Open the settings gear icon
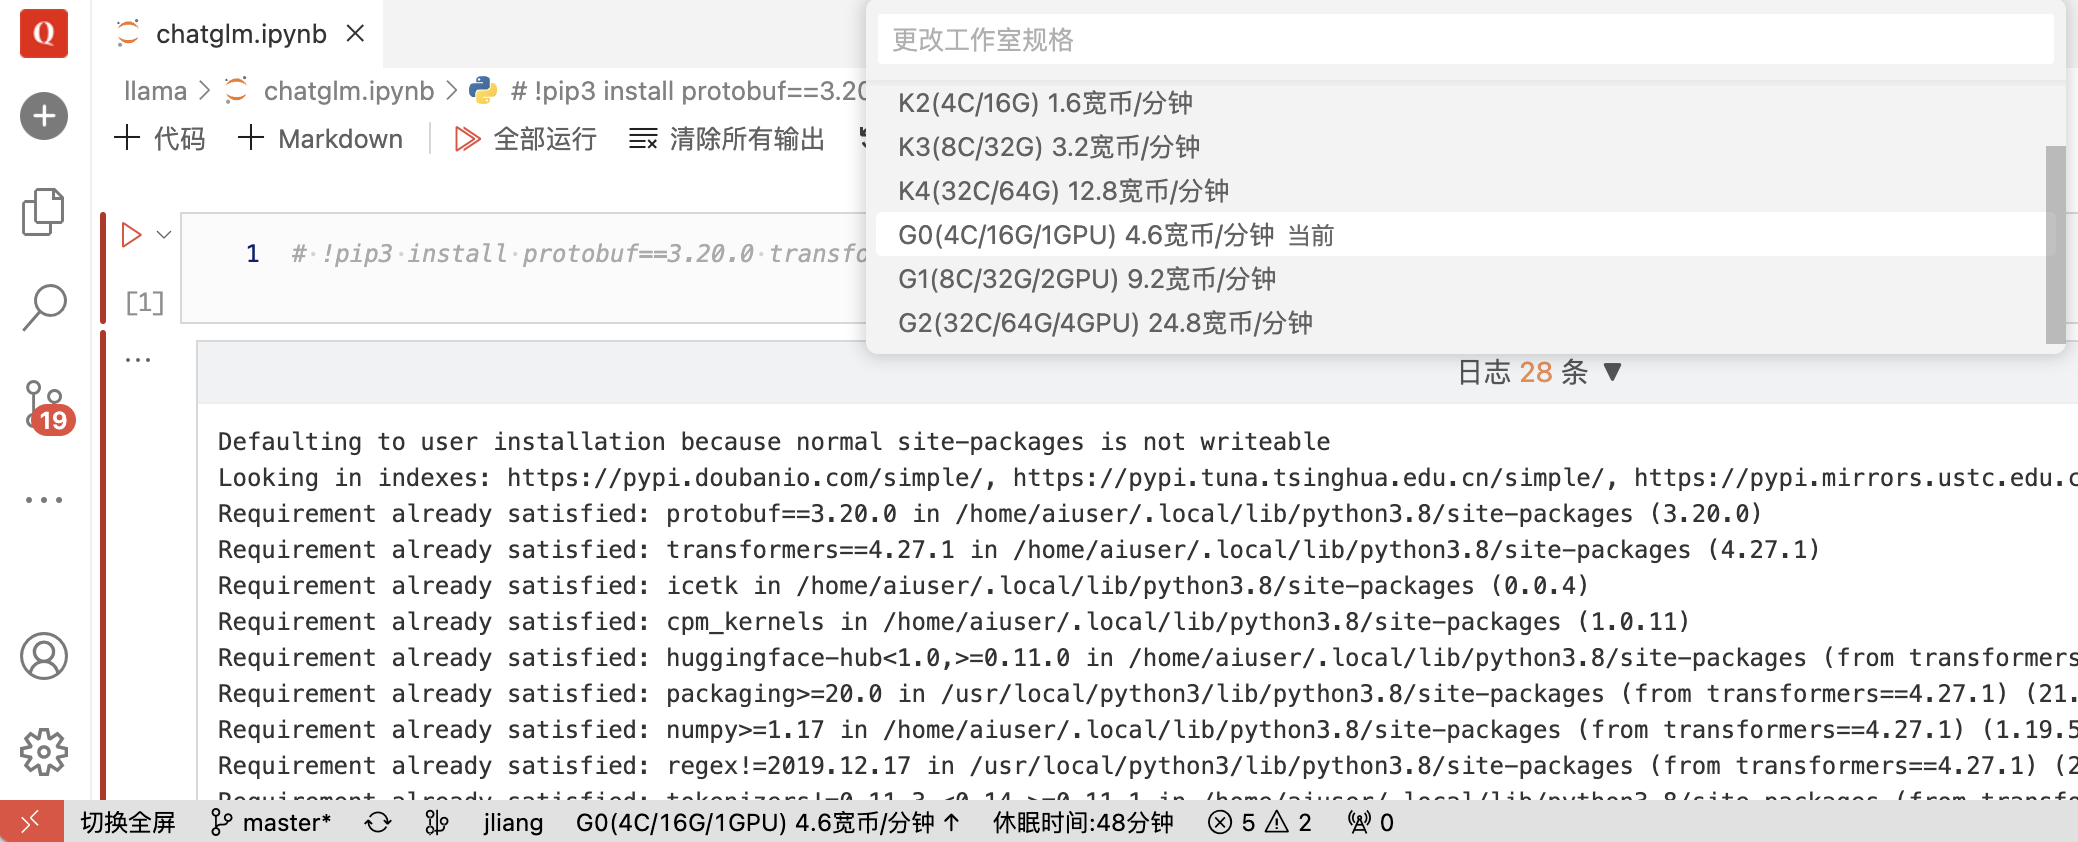The height and width of the screenshot is (842, 2078). coord(44,751)
